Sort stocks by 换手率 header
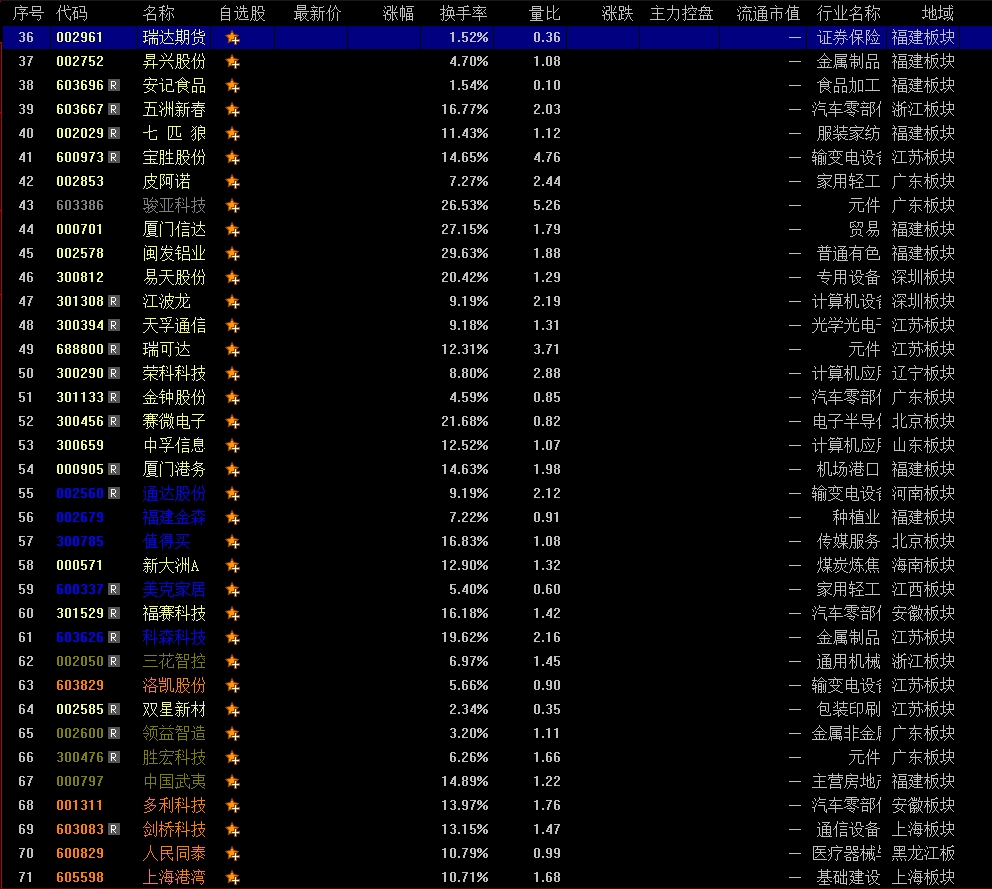Screen dimensions: 992x889 pos(464,13)
